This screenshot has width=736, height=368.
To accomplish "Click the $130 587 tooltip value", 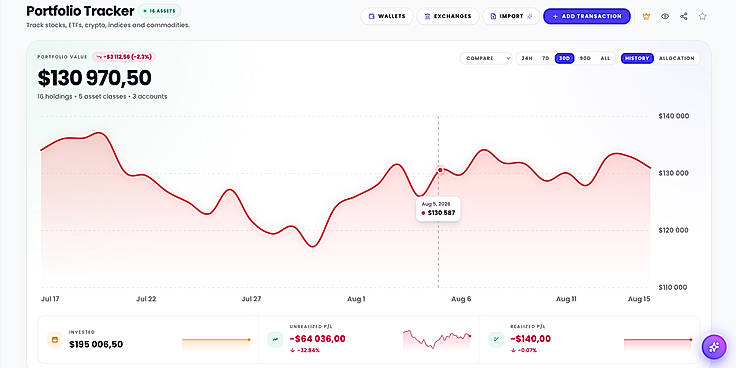I will [x=442, y=213].
